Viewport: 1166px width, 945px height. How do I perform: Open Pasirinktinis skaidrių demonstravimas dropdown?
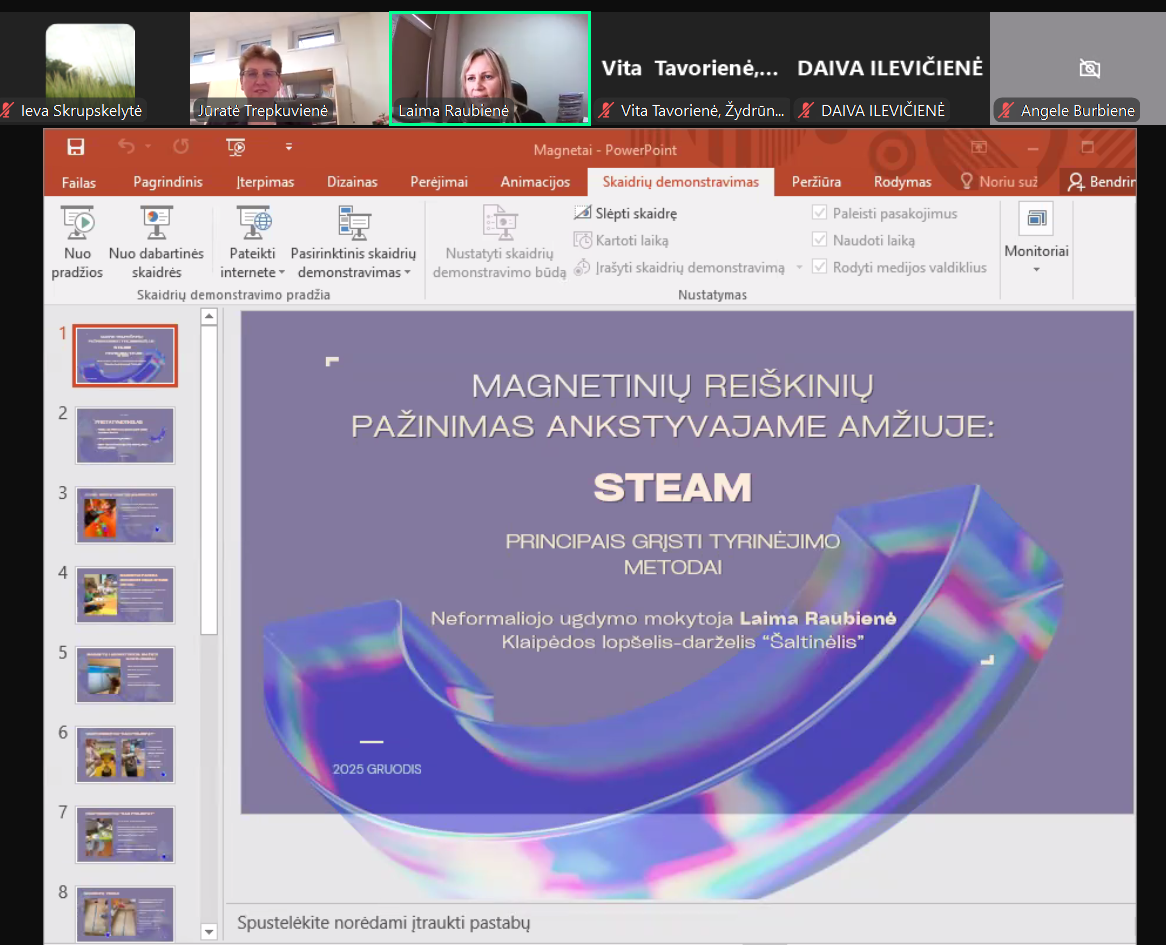click(408, 273)
